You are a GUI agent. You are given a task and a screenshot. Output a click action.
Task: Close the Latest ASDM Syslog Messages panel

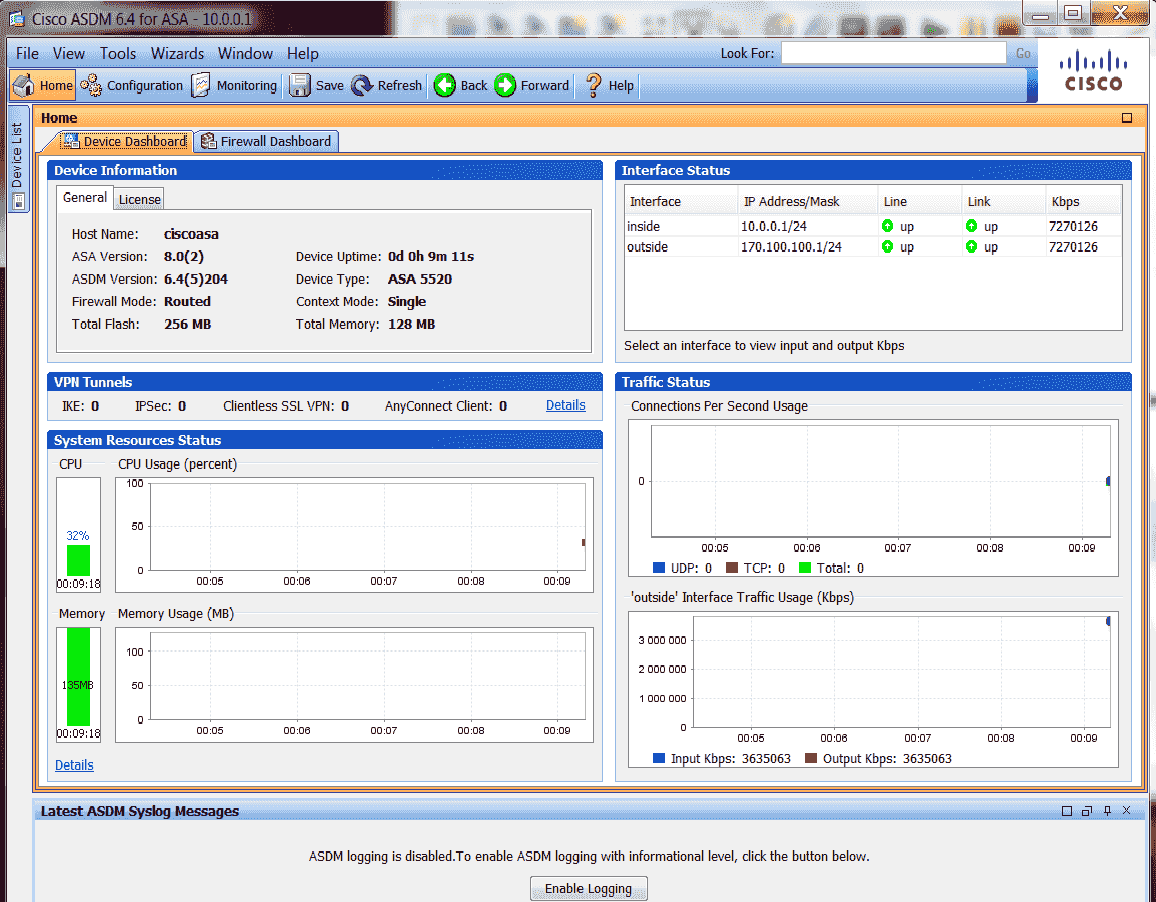point(1127,811)
